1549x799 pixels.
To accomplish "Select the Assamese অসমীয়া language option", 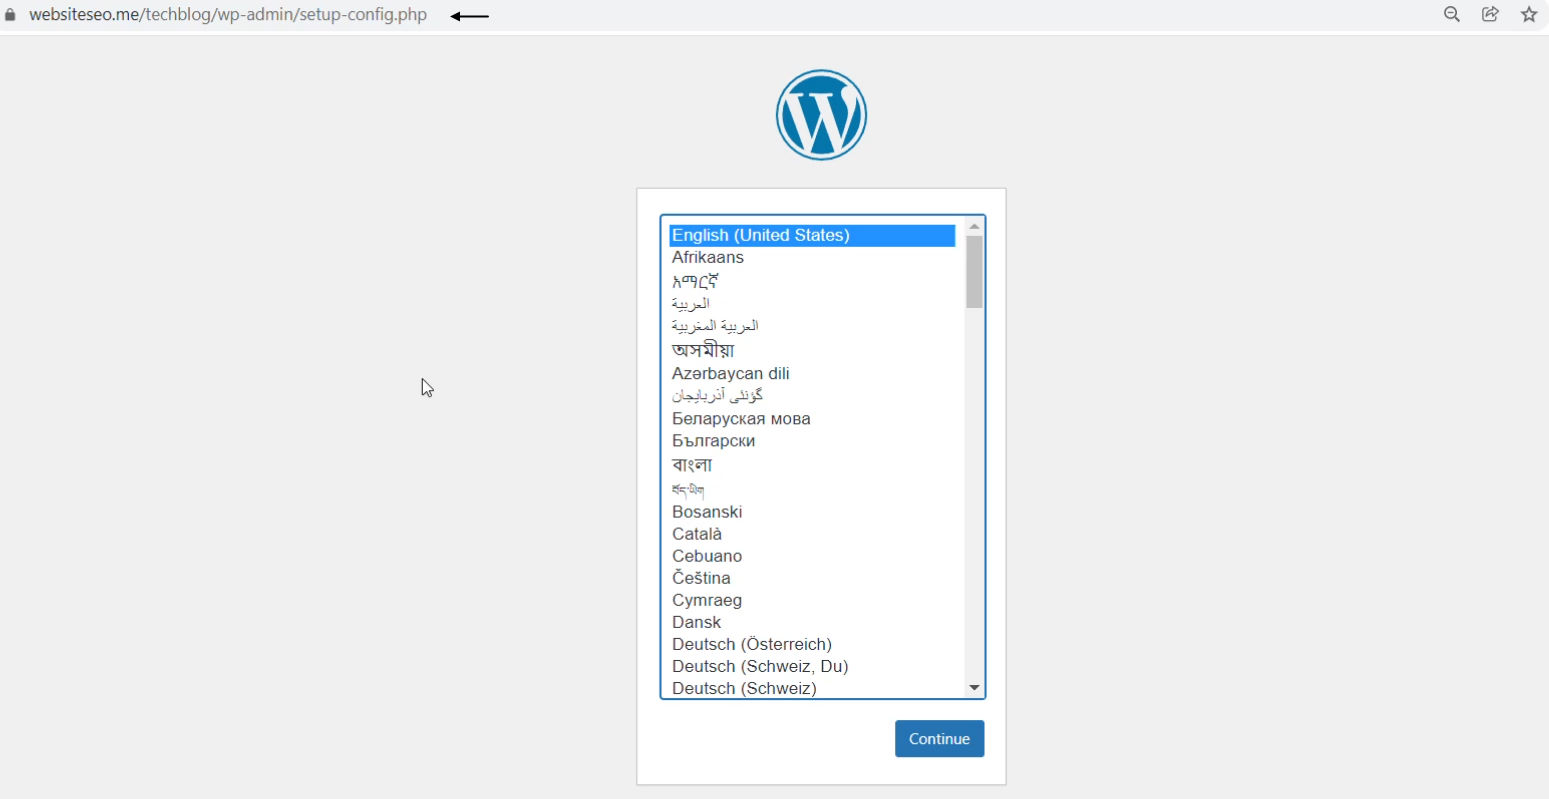I will [812, 350].
